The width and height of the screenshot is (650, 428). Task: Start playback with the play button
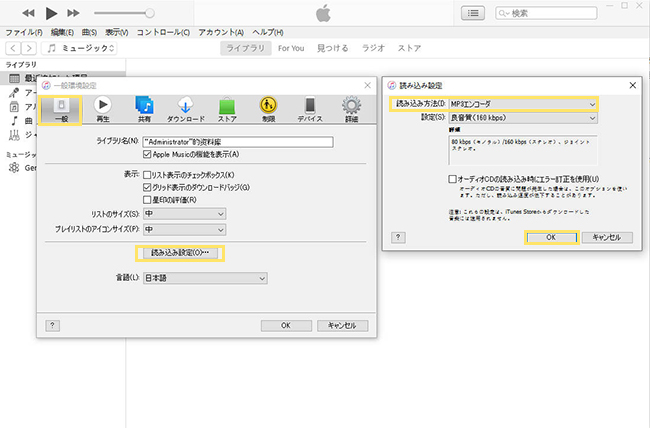click(51, 13)
